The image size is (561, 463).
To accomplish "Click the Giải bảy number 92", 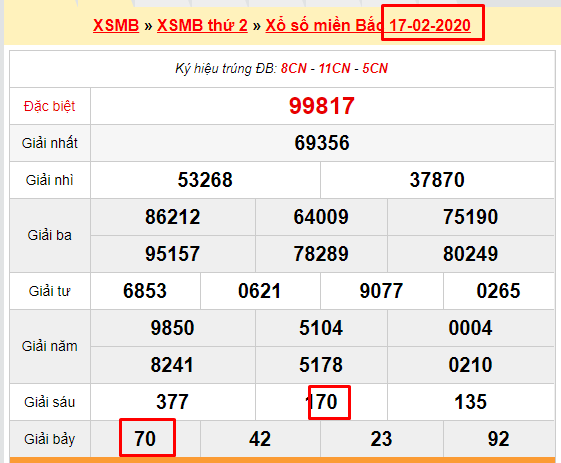I will pyautogui.click(x=498, y=439).
